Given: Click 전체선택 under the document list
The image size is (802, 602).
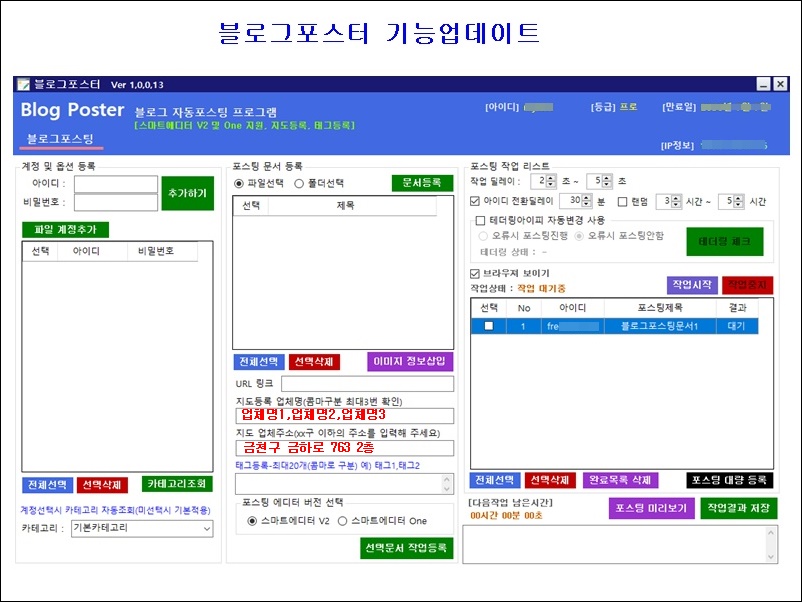Looking at the screenshot, I should click(259, 362).
